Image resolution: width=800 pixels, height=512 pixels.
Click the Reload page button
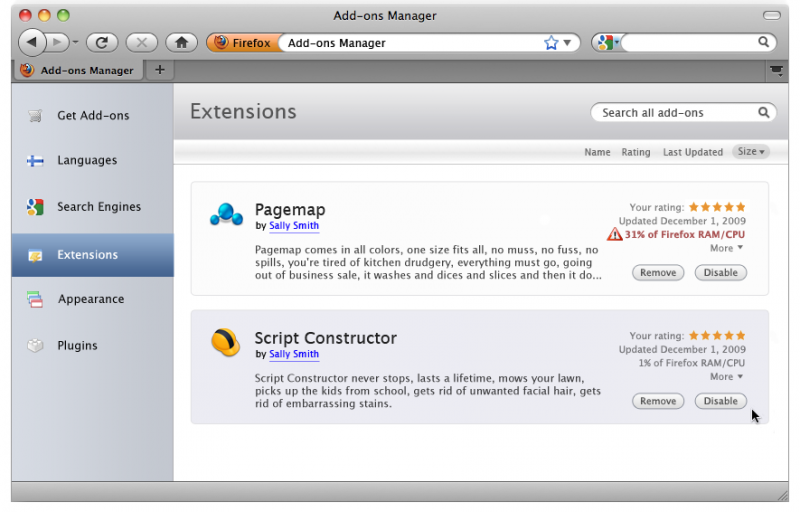[x=102, y=42]
